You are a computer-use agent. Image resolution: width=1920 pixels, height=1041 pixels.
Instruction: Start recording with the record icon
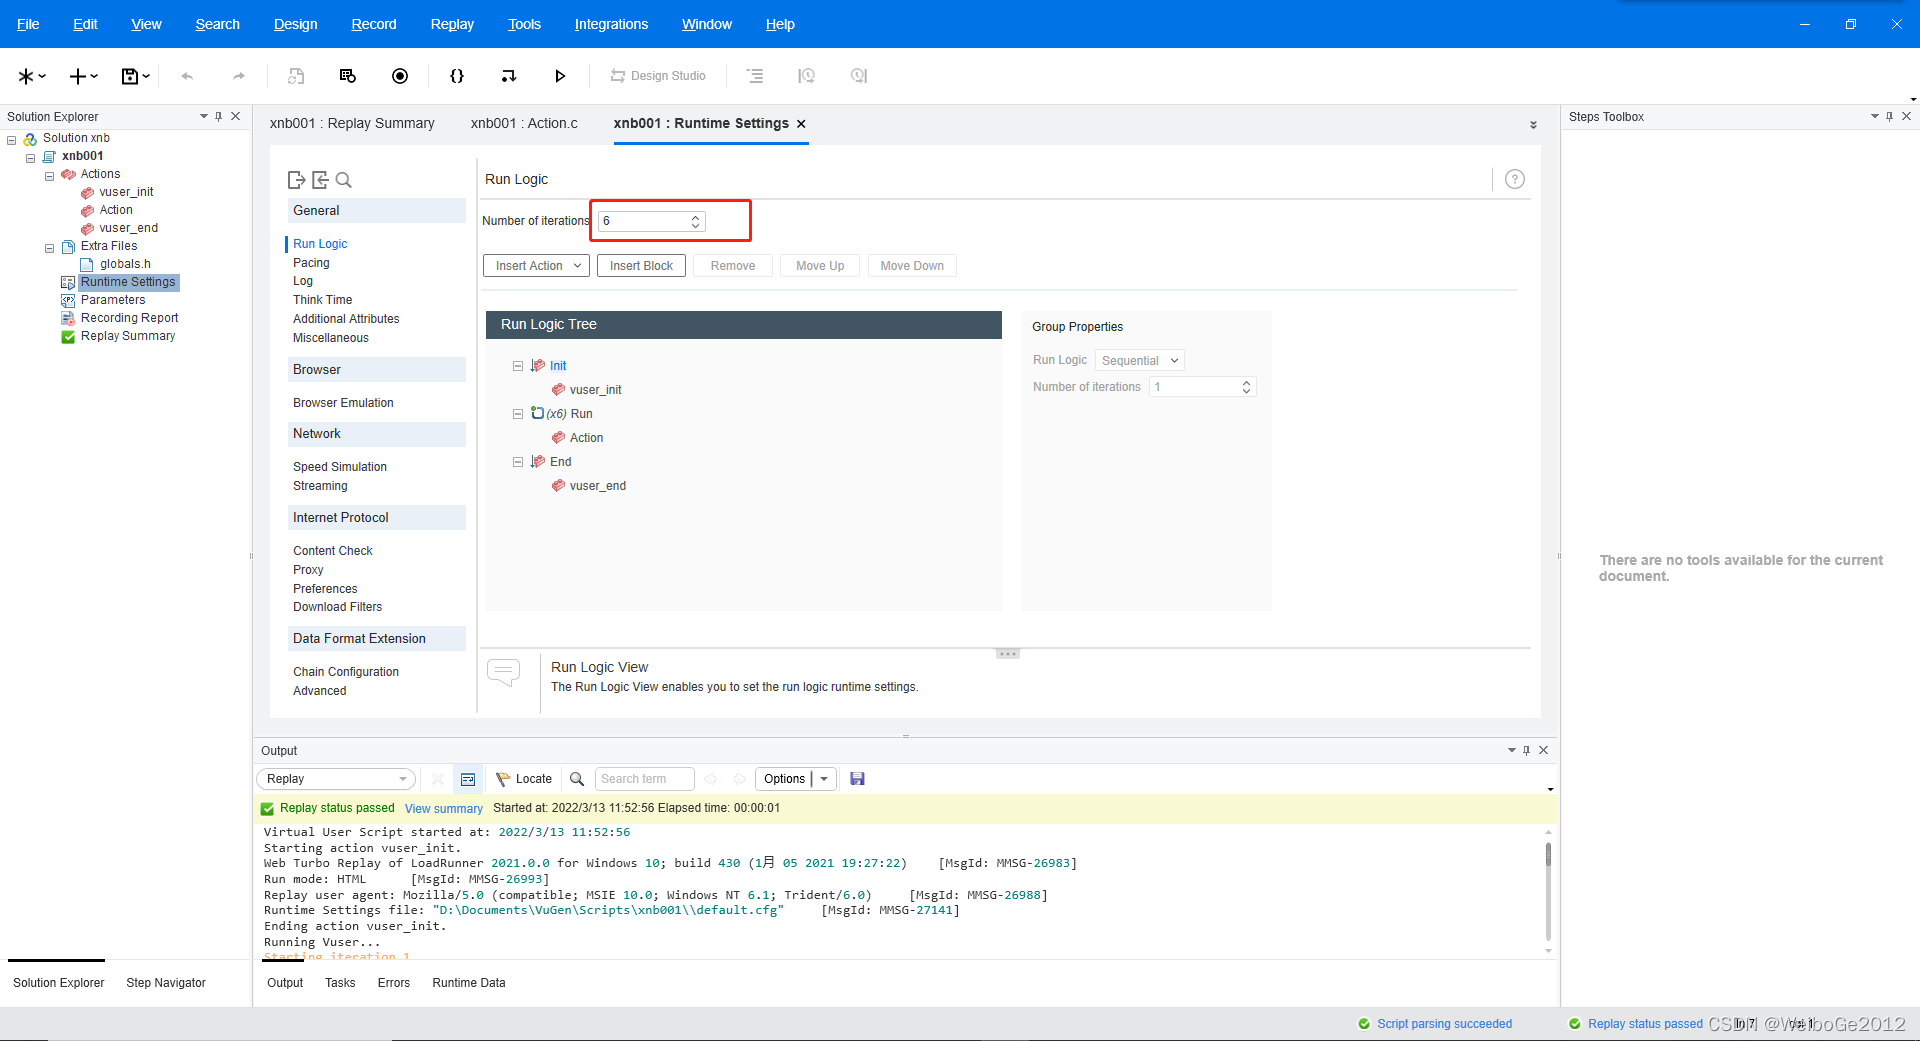(x=400, y=76)
